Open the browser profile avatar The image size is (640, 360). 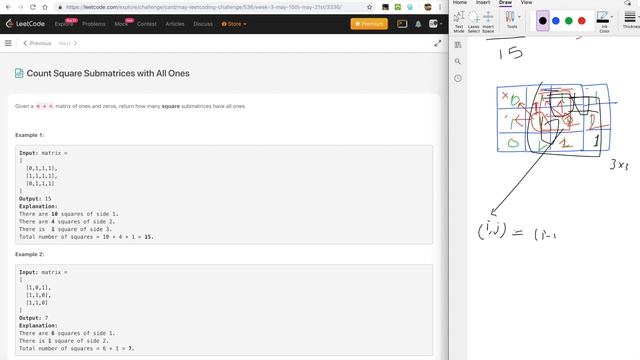click(427, 7)
